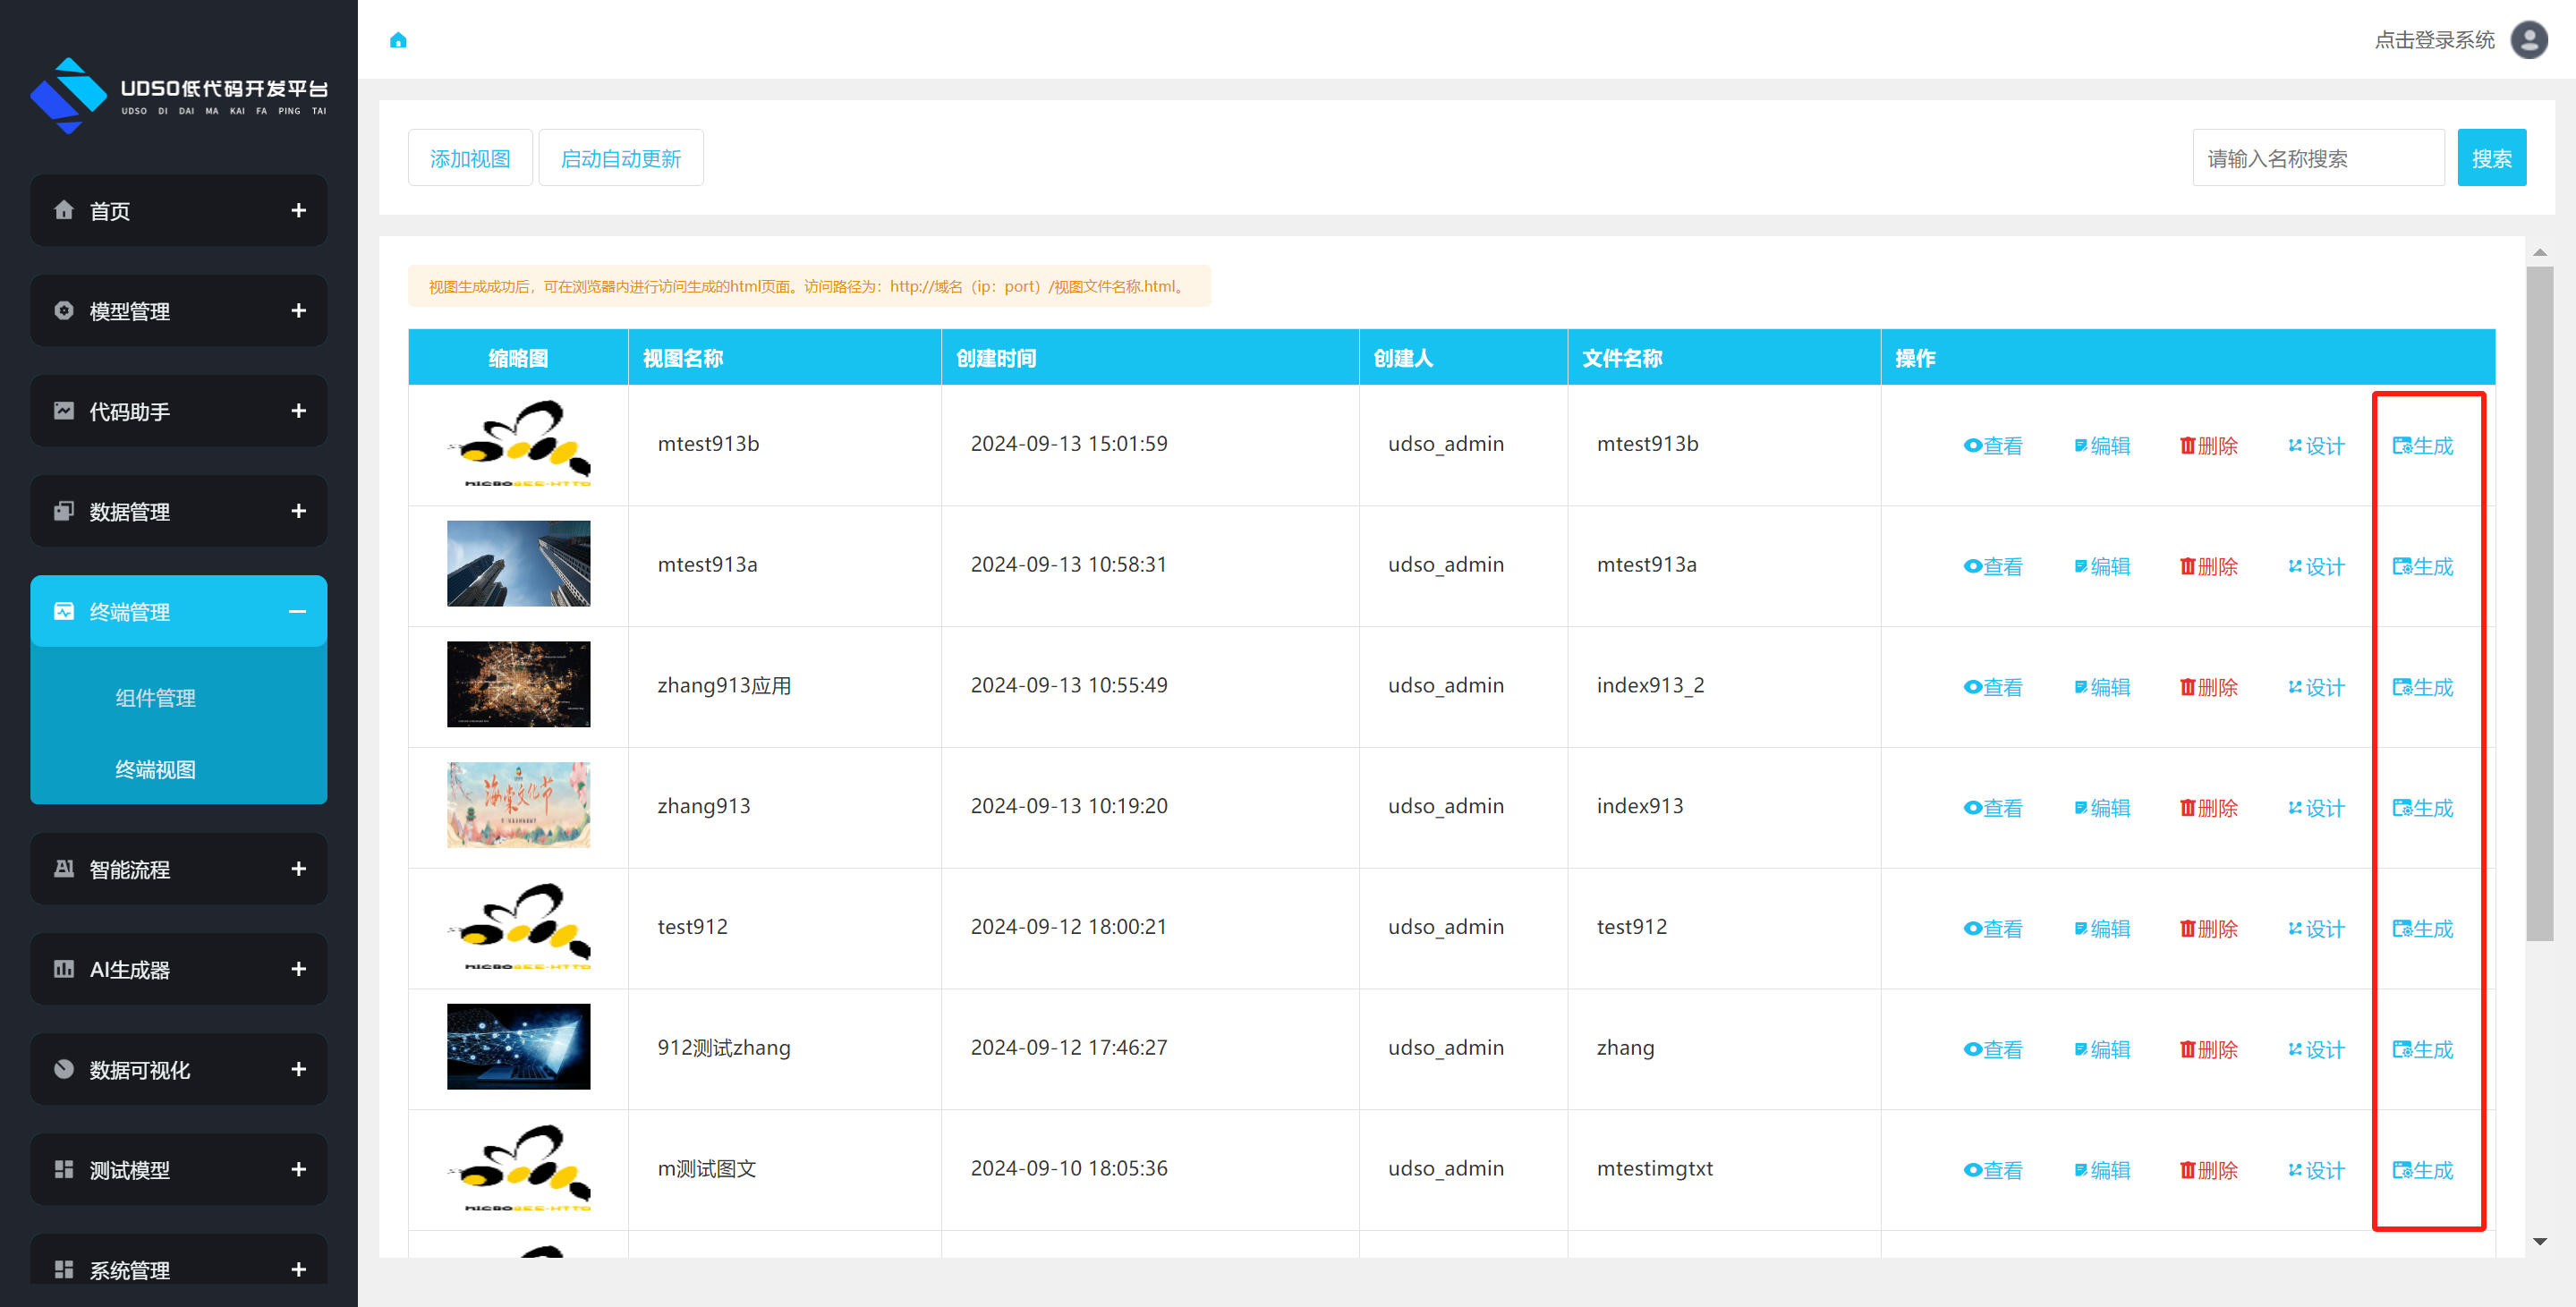Click the name search input field

pos(2317,158)
